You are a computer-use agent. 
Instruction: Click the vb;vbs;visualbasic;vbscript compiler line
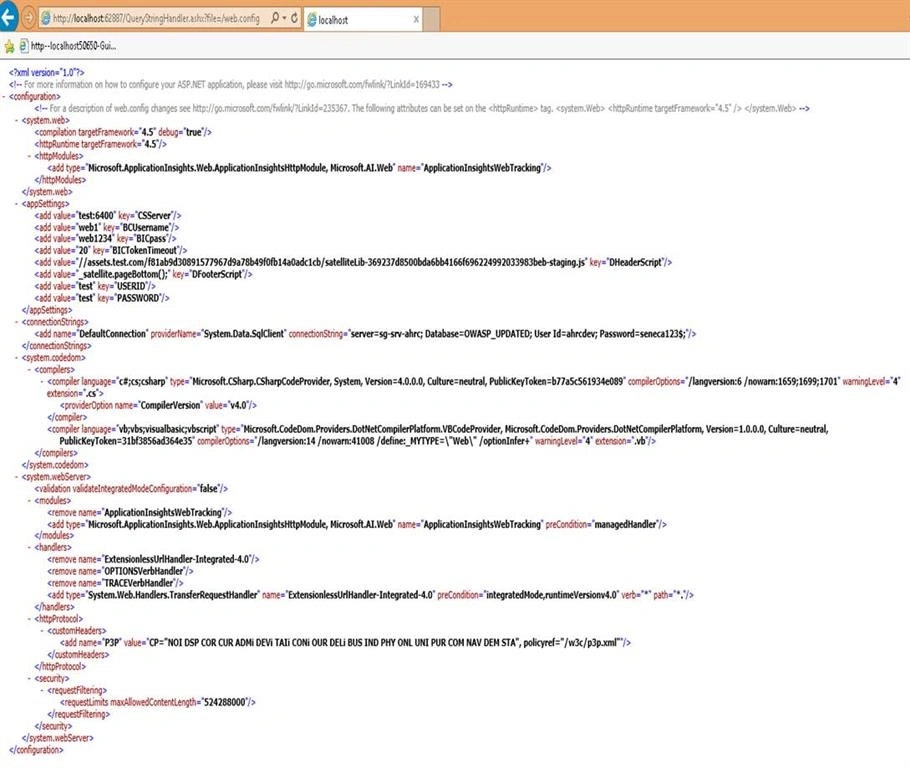(x=438, y=435)
